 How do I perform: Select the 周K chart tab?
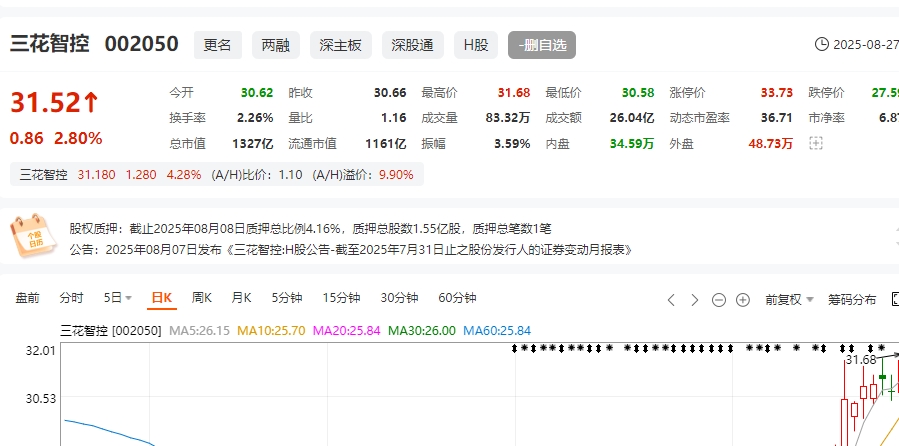[x=201, y=298]
